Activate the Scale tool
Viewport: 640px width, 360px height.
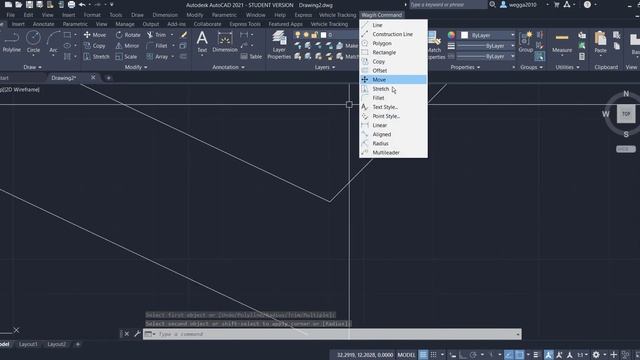126,57
